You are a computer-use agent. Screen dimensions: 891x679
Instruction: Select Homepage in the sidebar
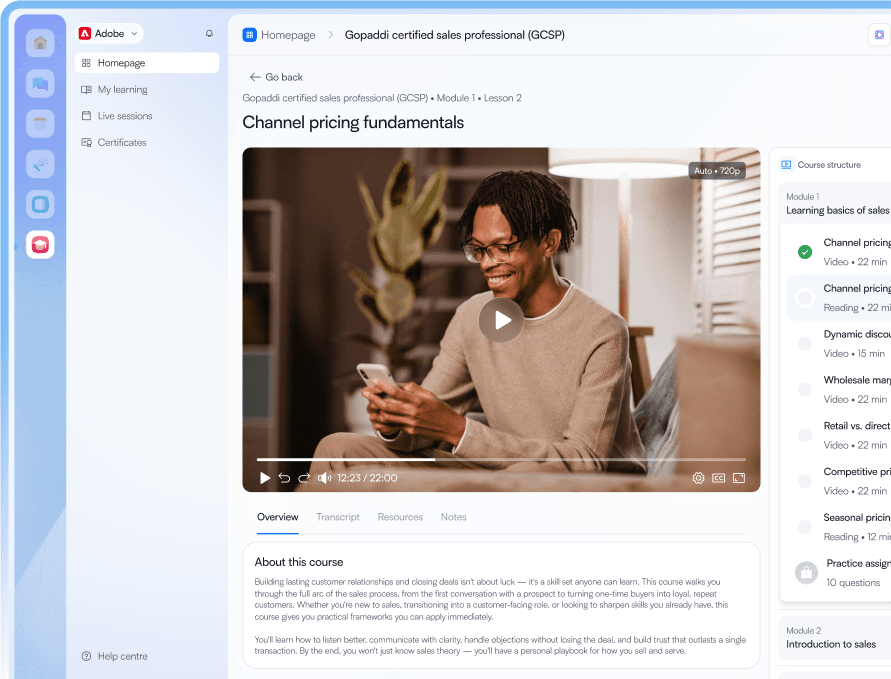point(147,63)
